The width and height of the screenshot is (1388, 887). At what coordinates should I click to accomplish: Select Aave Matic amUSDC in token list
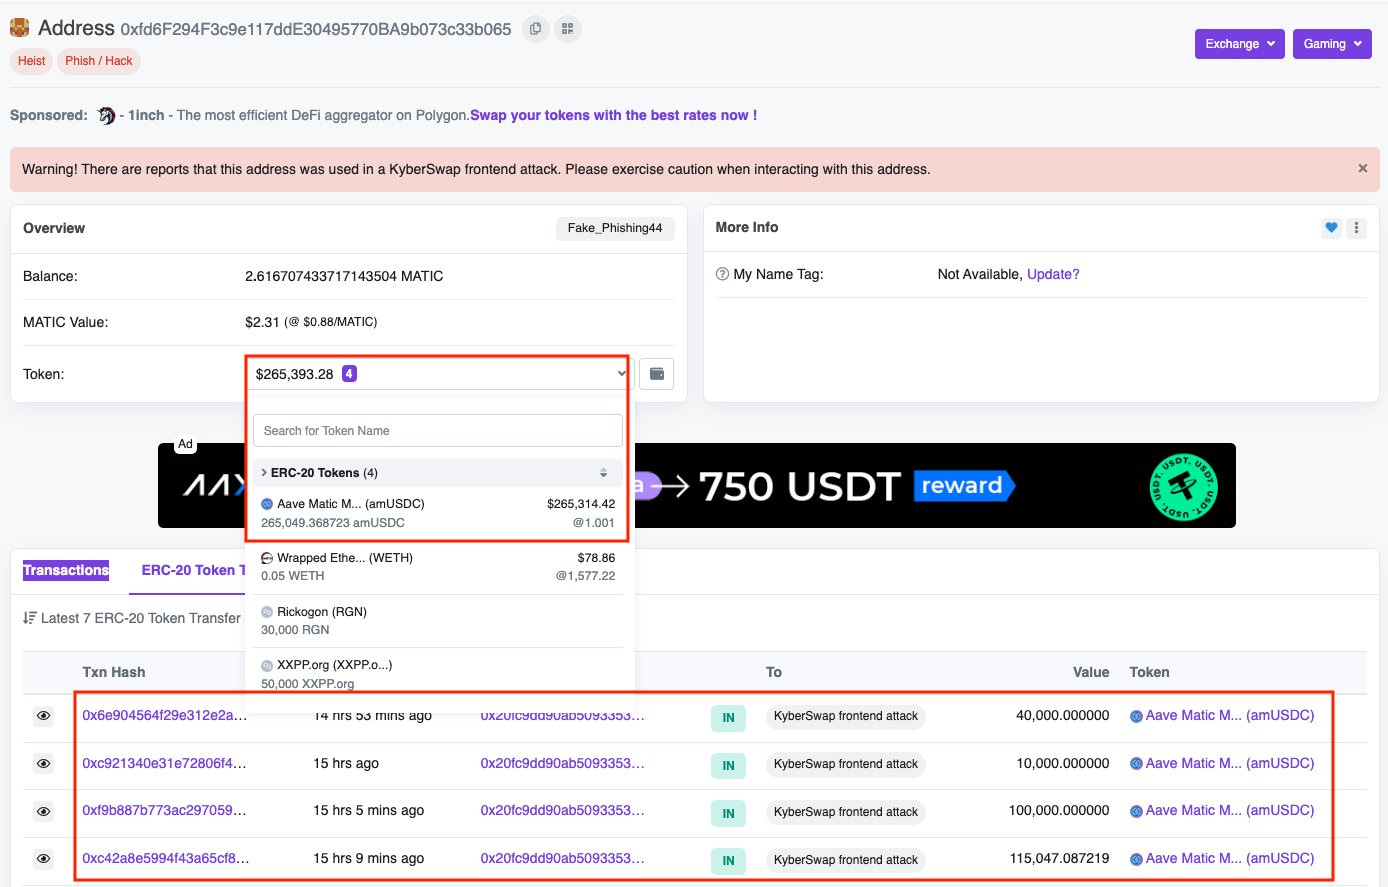pyautogui.click(x=438, y=513)
